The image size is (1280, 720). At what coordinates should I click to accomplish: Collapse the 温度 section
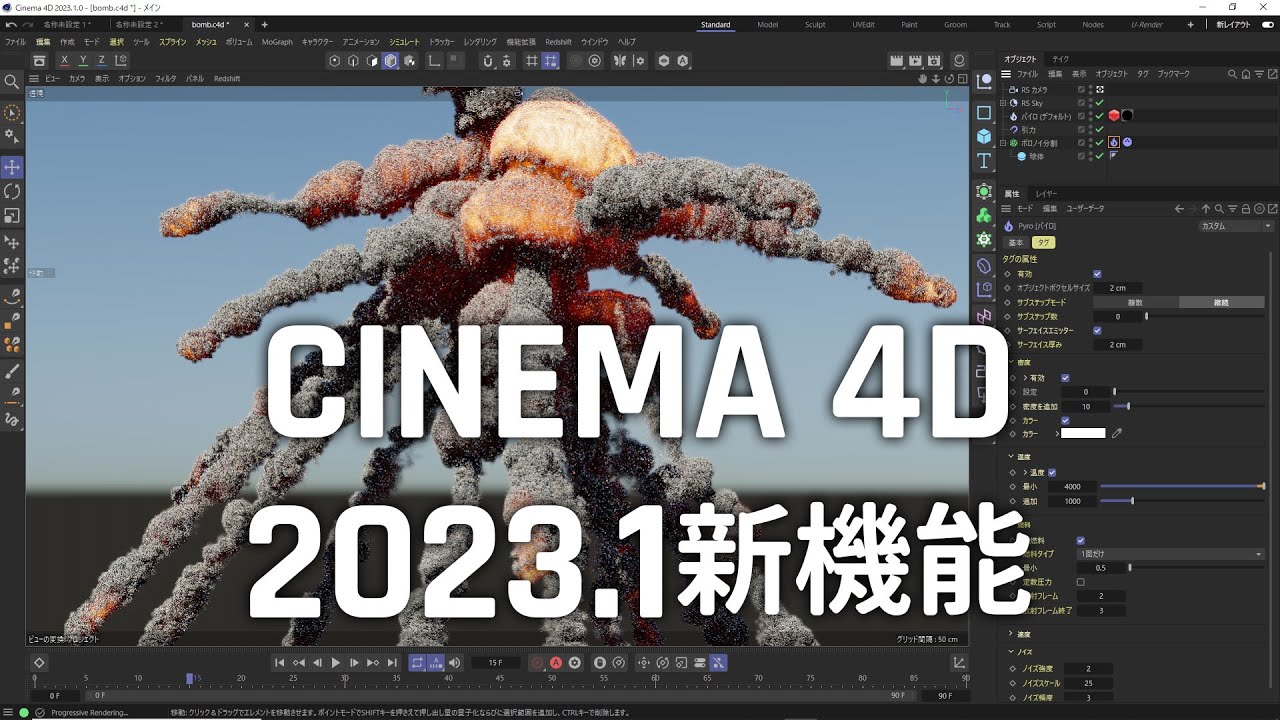click(x=1011, y=457)
